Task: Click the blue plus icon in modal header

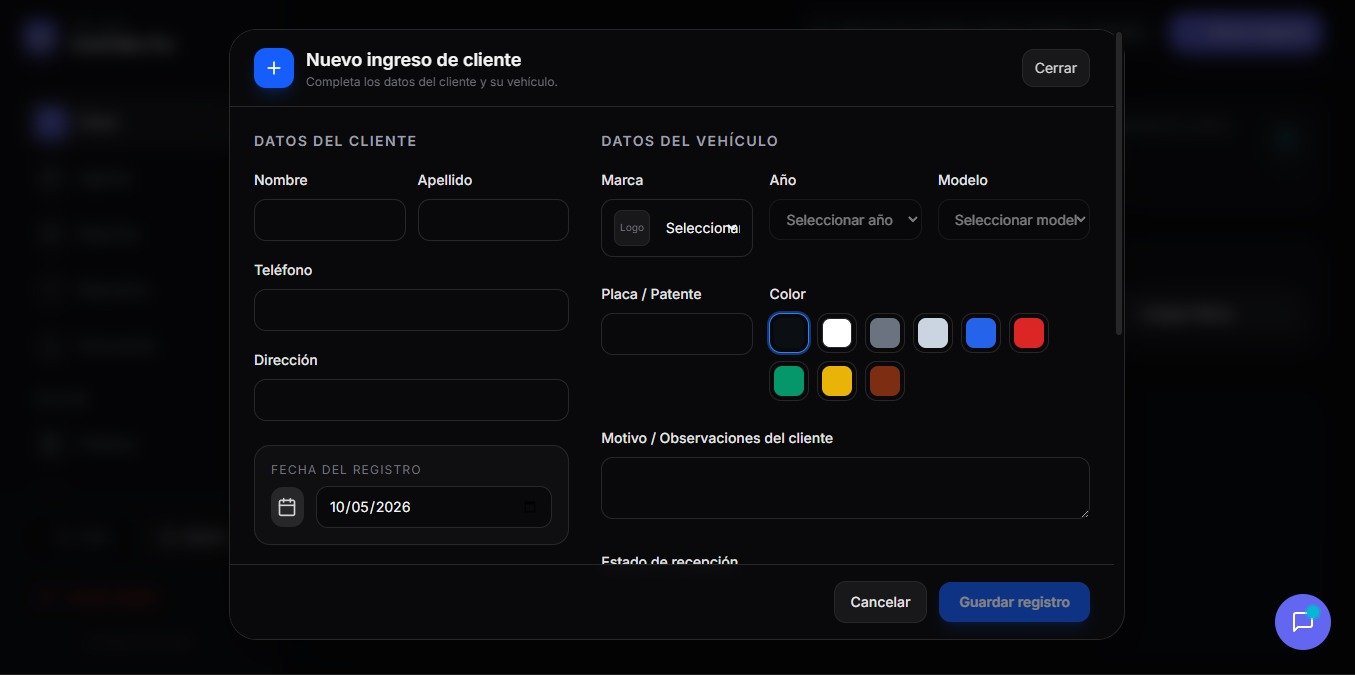Action: point(274,68)
